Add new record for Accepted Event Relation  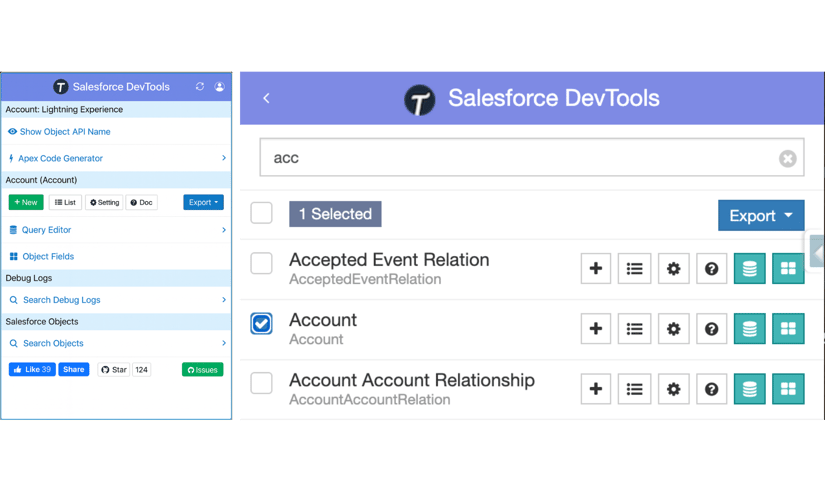[596, 268]
